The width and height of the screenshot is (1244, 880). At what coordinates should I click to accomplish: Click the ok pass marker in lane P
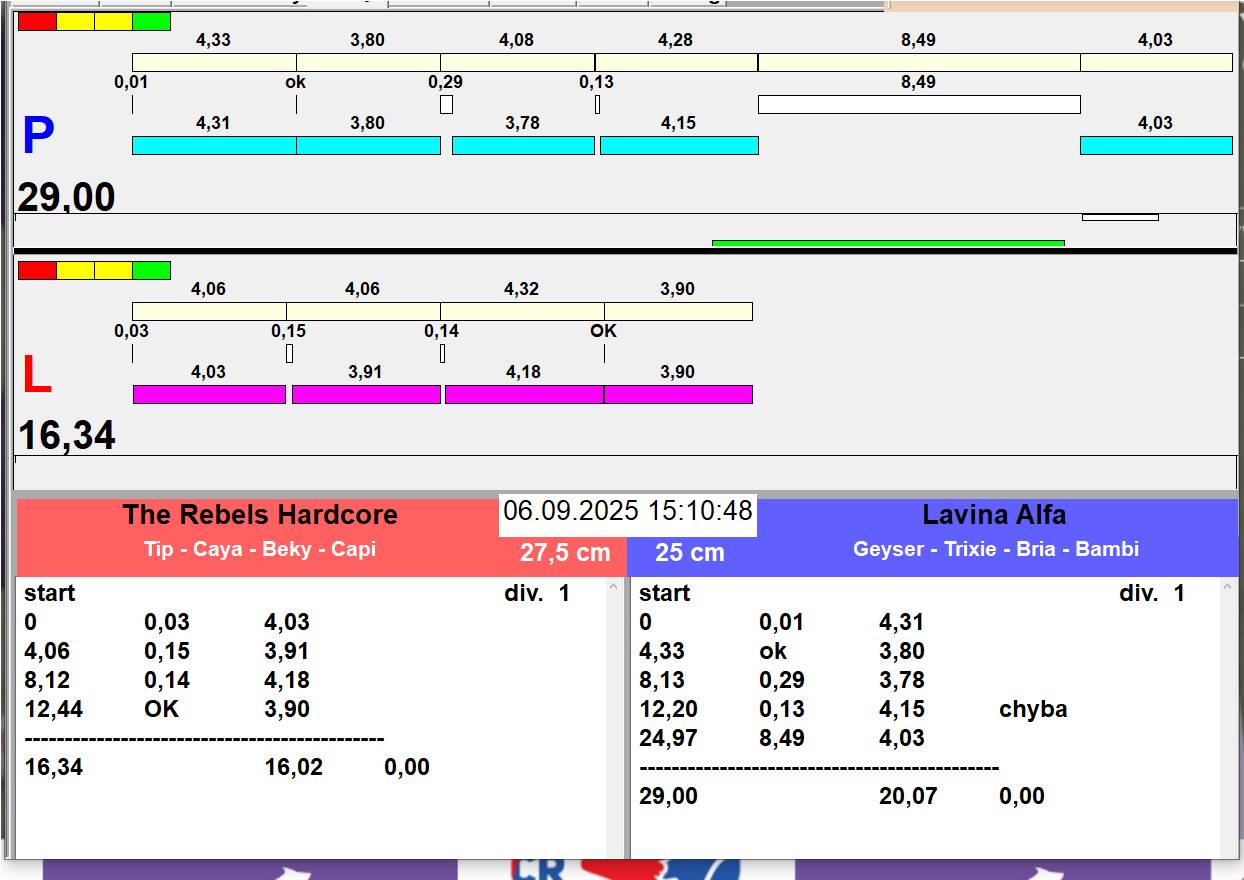(296, 82)
